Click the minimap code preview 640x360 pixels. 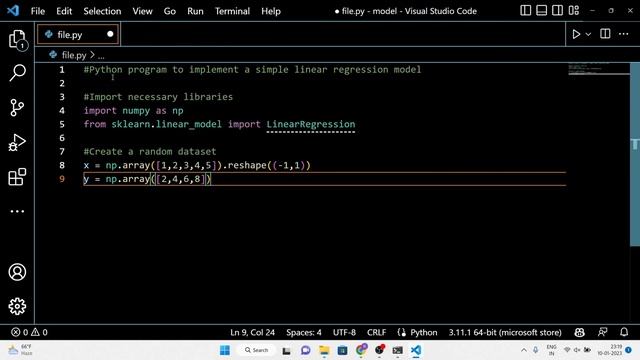coord(598,69)
